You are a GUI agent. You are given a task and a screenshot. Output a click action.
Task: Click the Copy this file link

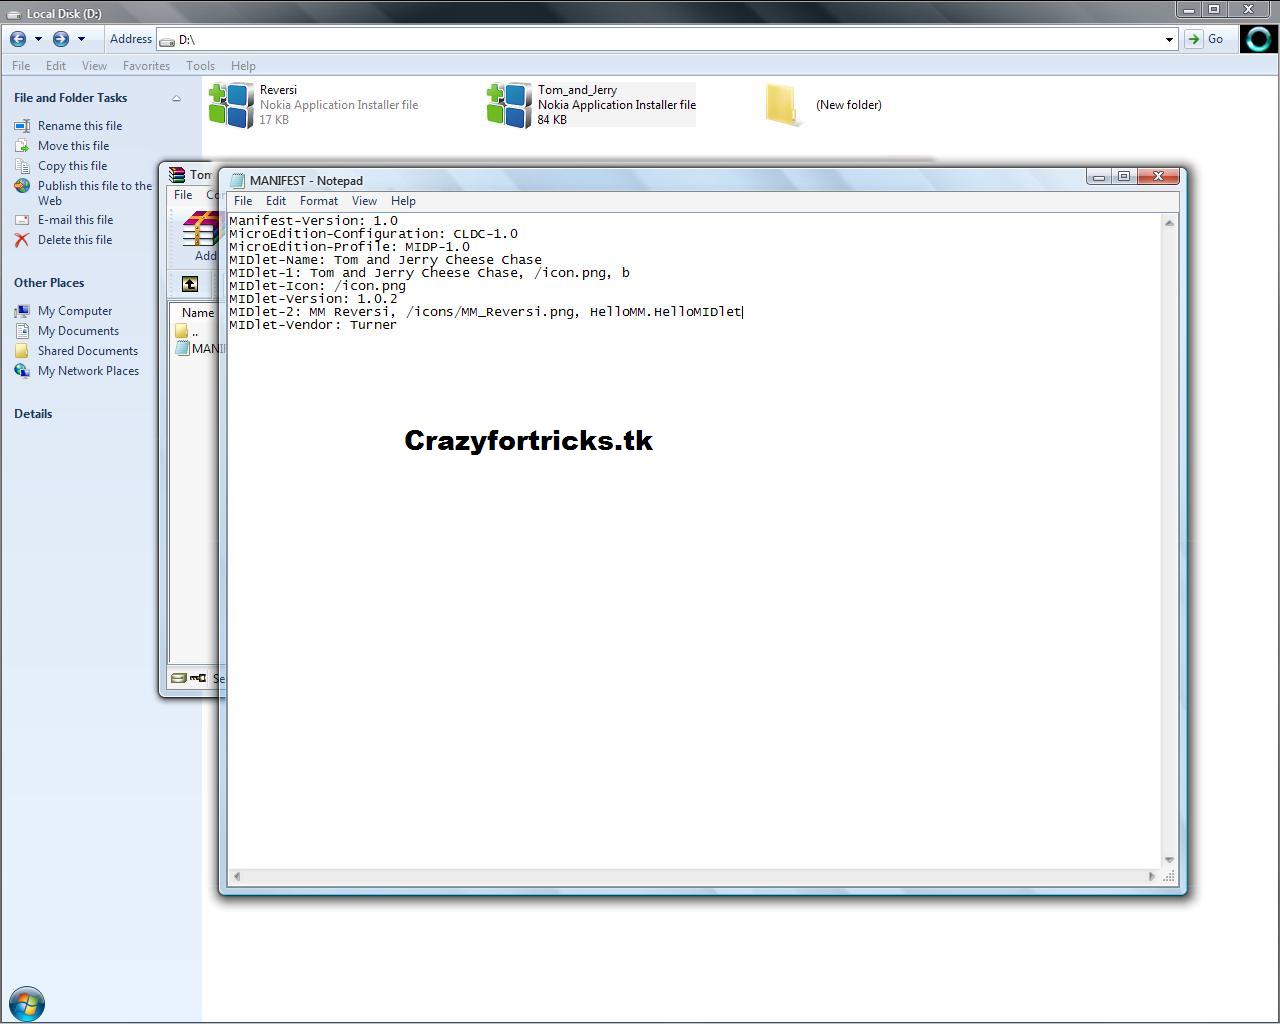72,166
